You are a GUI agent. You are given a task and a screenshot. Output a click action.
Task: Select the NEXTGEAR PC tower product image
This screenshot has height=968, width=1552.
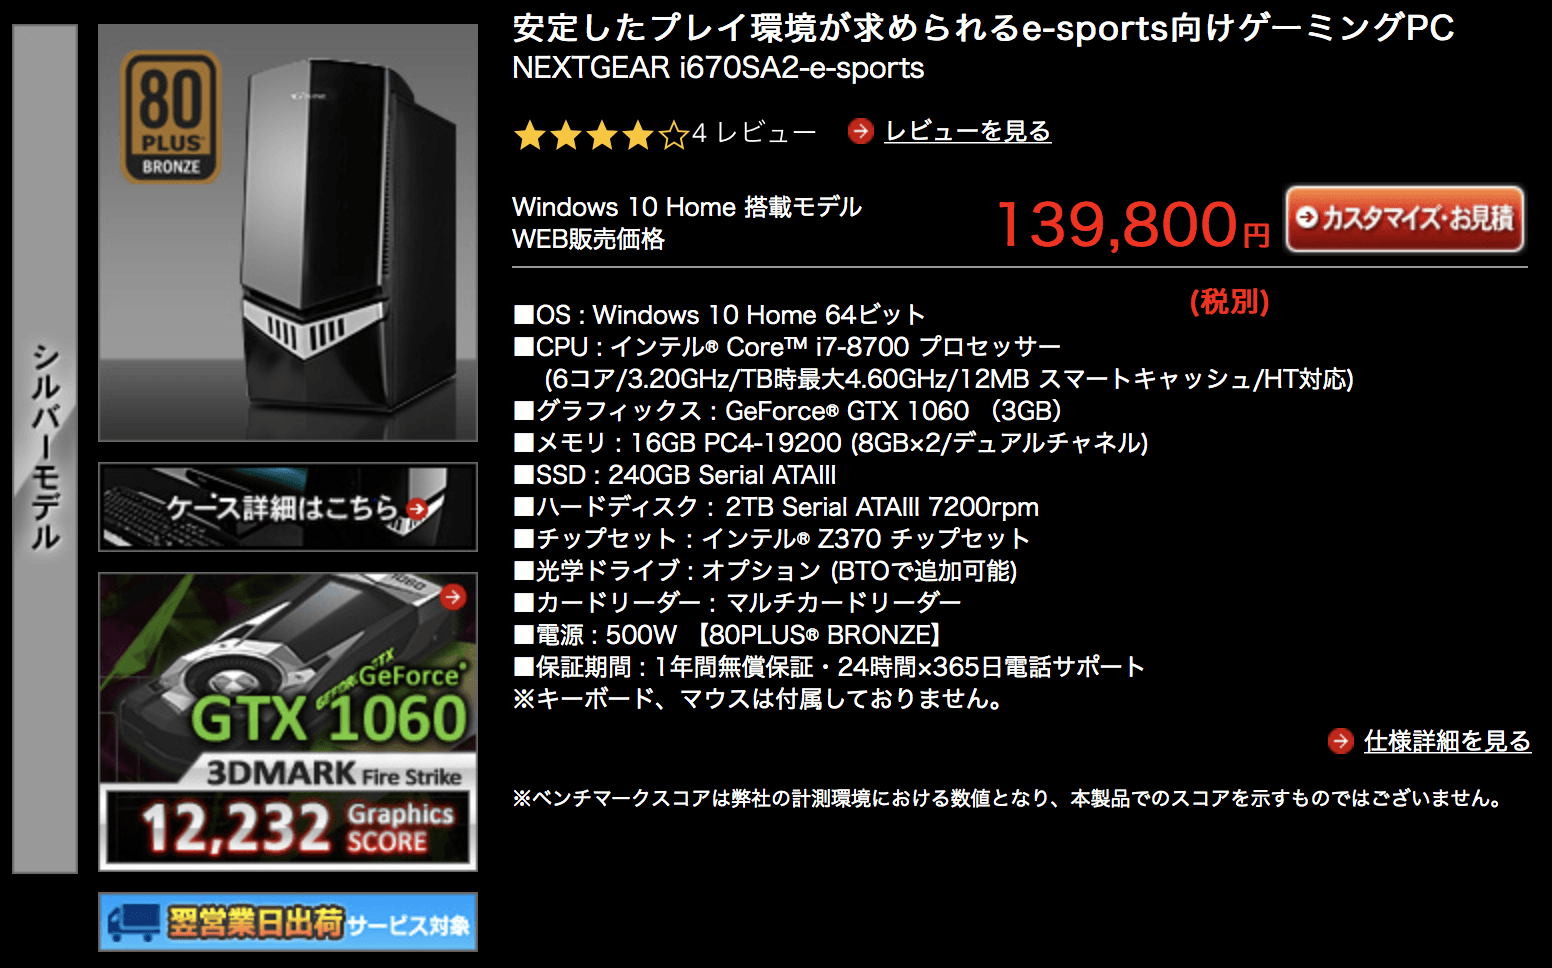[x=288, y=233]
